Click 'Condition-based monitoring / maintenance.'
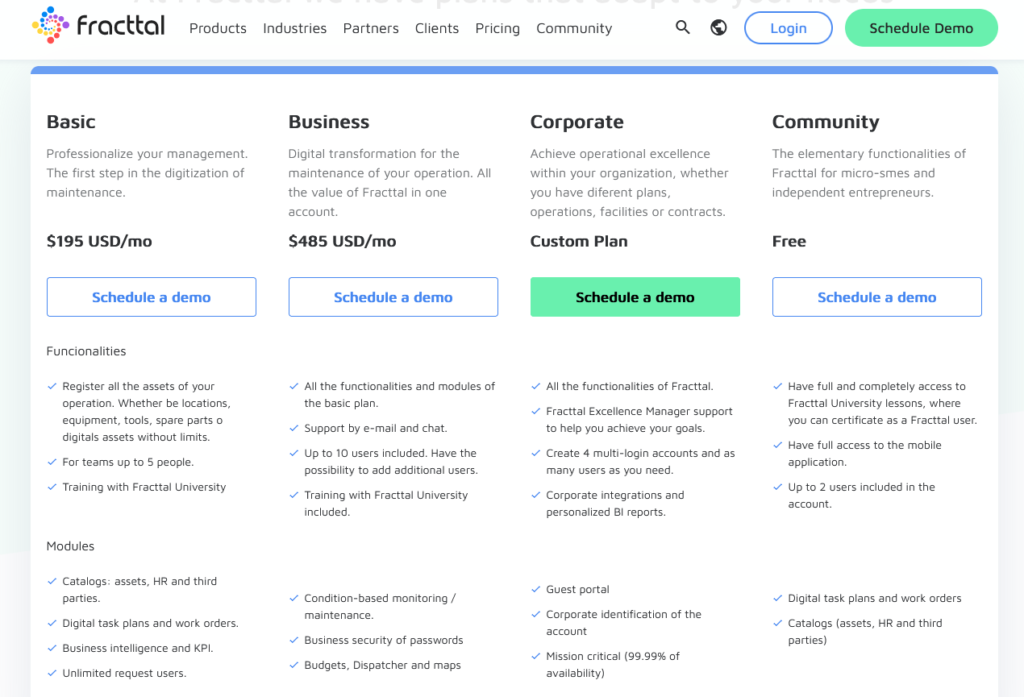 [380, 606]
